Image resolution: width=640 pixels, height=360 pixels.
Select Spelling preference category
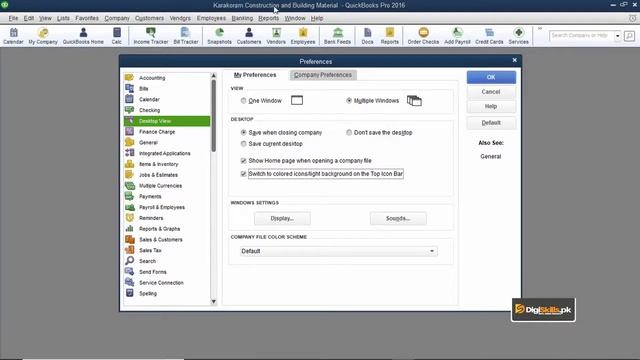point(167,293)
